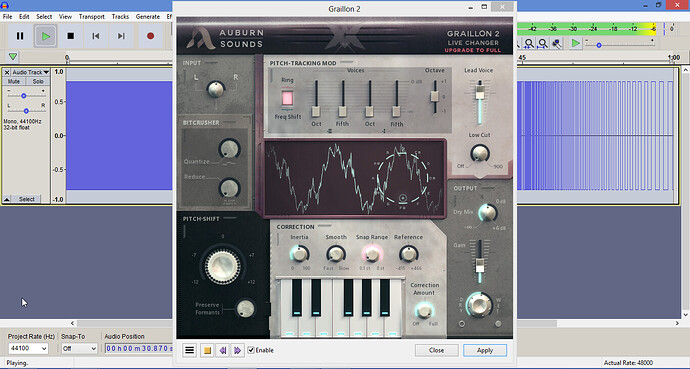
Task: Toggle the first white key on the correction keyboard
Action: coord(288,326)
